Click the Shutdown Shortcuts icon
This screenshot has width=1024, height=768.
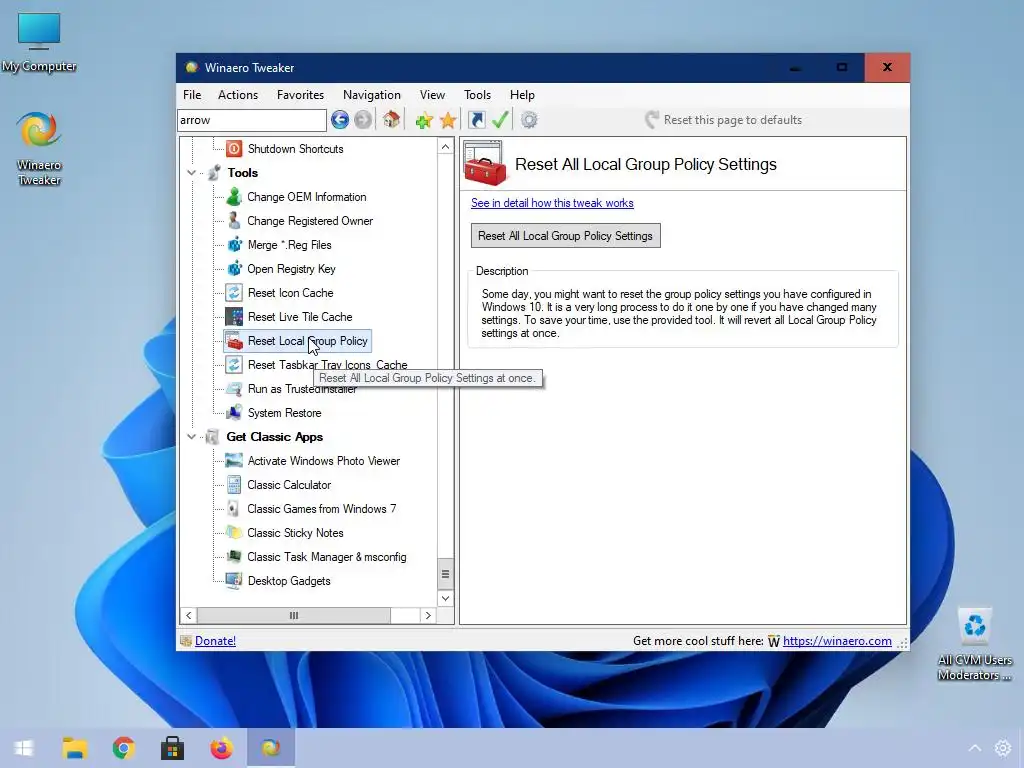pos(234,149)
